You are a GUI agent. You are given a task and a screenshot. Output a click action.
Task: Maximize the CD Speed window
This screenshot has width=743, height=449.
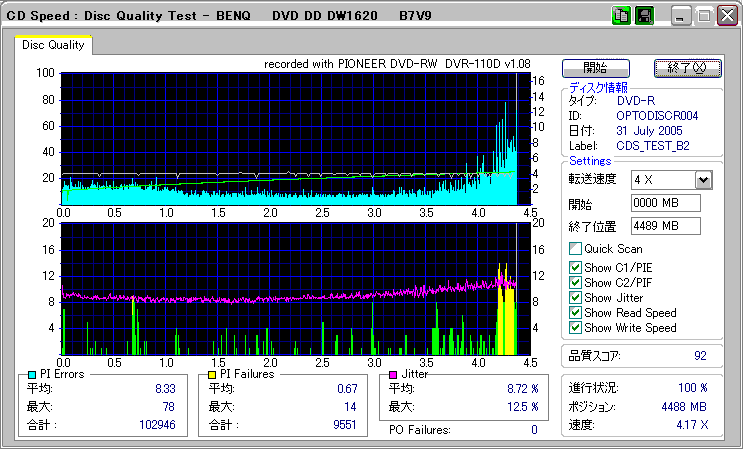tap(704, 16)
